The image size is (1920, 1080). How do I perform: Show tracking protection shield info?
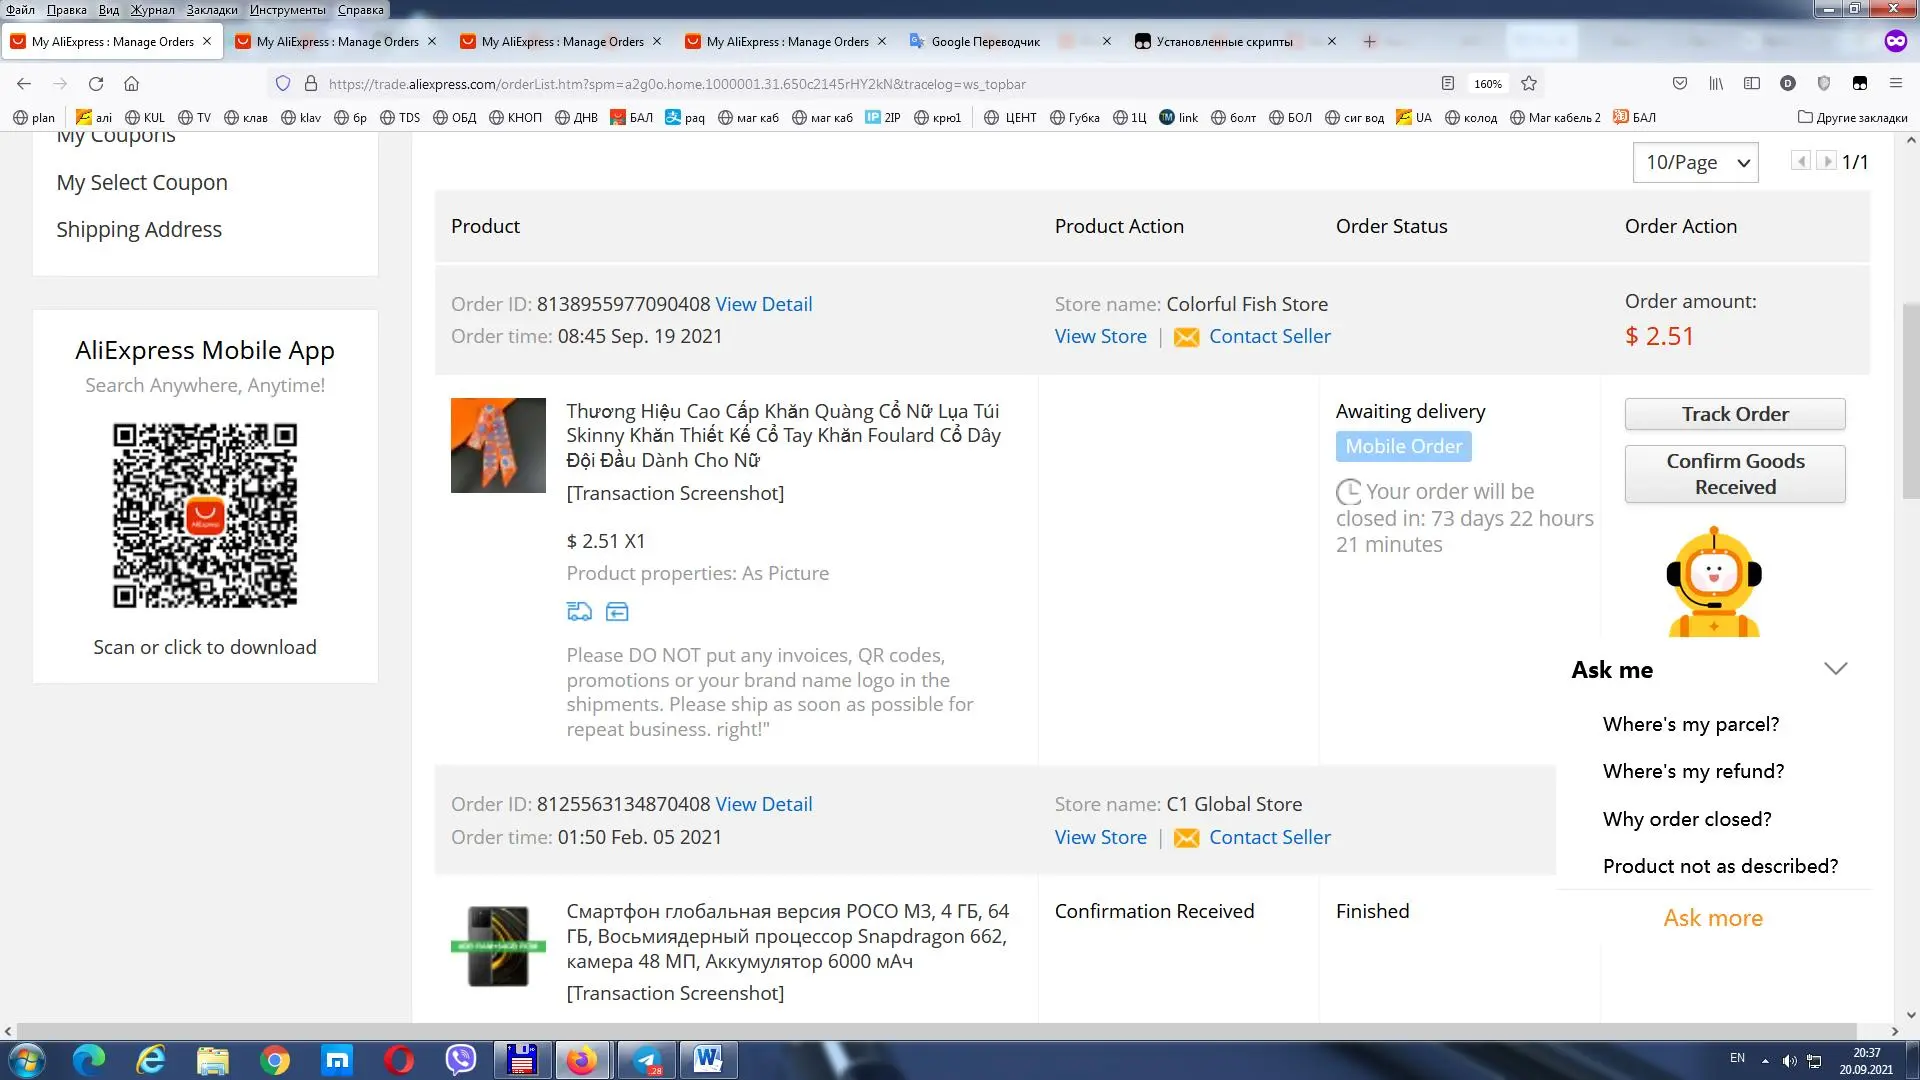(x=283, y=84)
